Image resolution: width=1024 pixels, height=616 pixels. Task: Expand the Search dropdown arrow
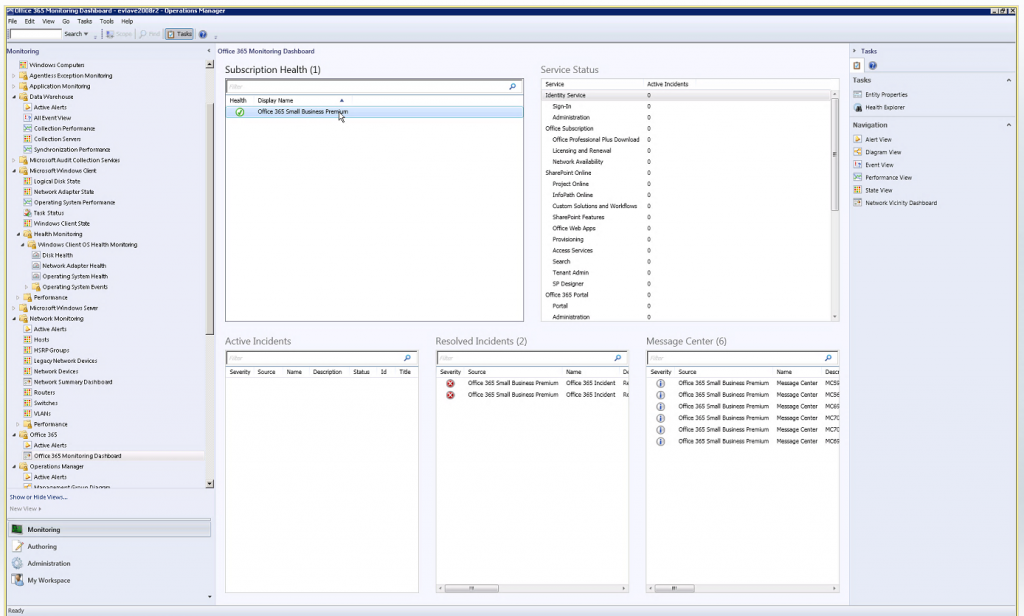pos(84,33)
